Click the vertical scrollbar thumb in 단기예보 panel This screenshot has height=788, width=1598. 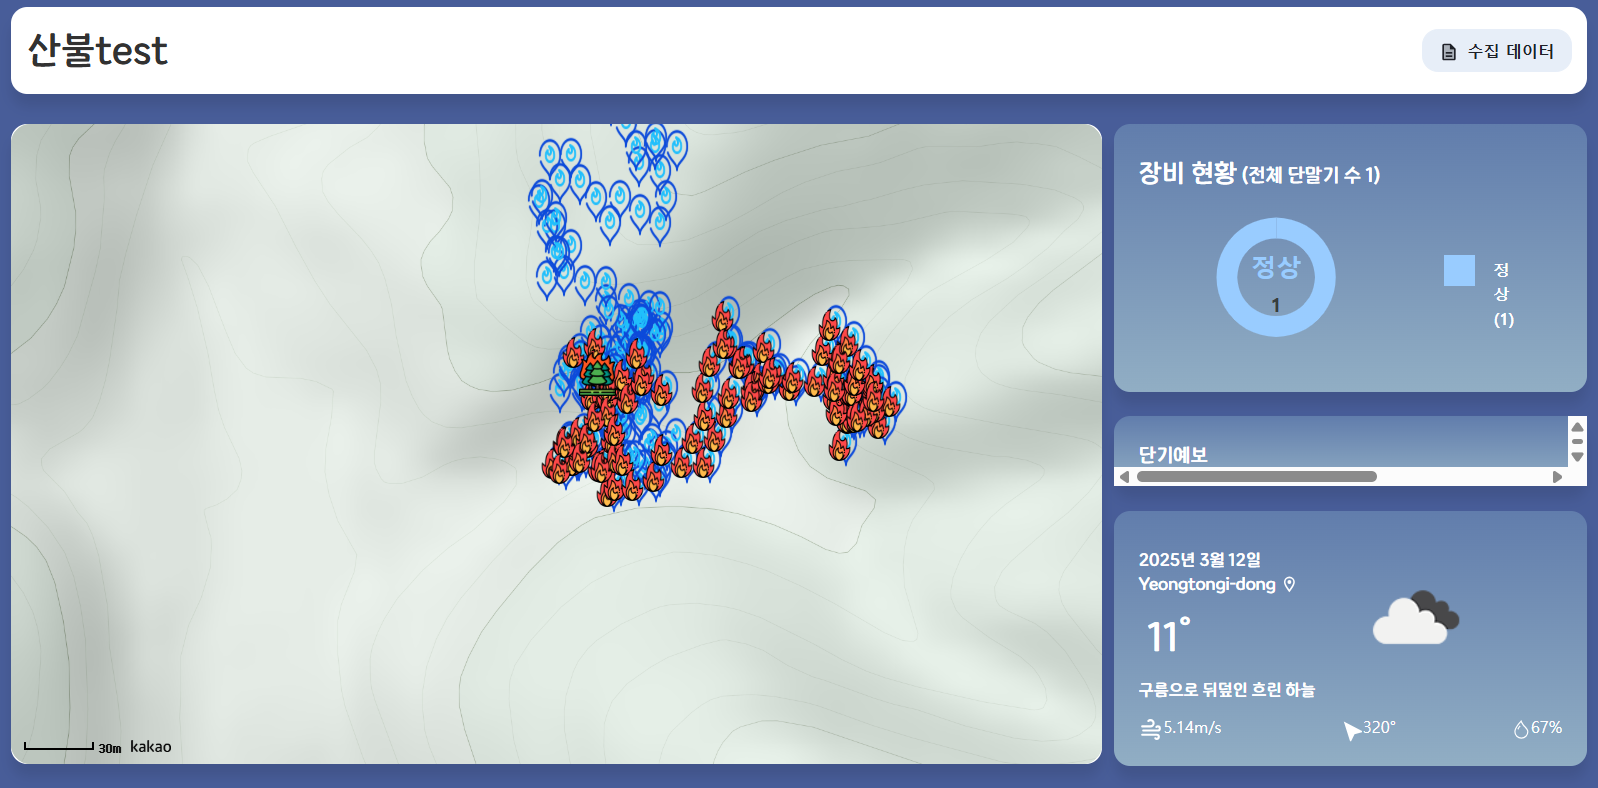coord(1577,441)
